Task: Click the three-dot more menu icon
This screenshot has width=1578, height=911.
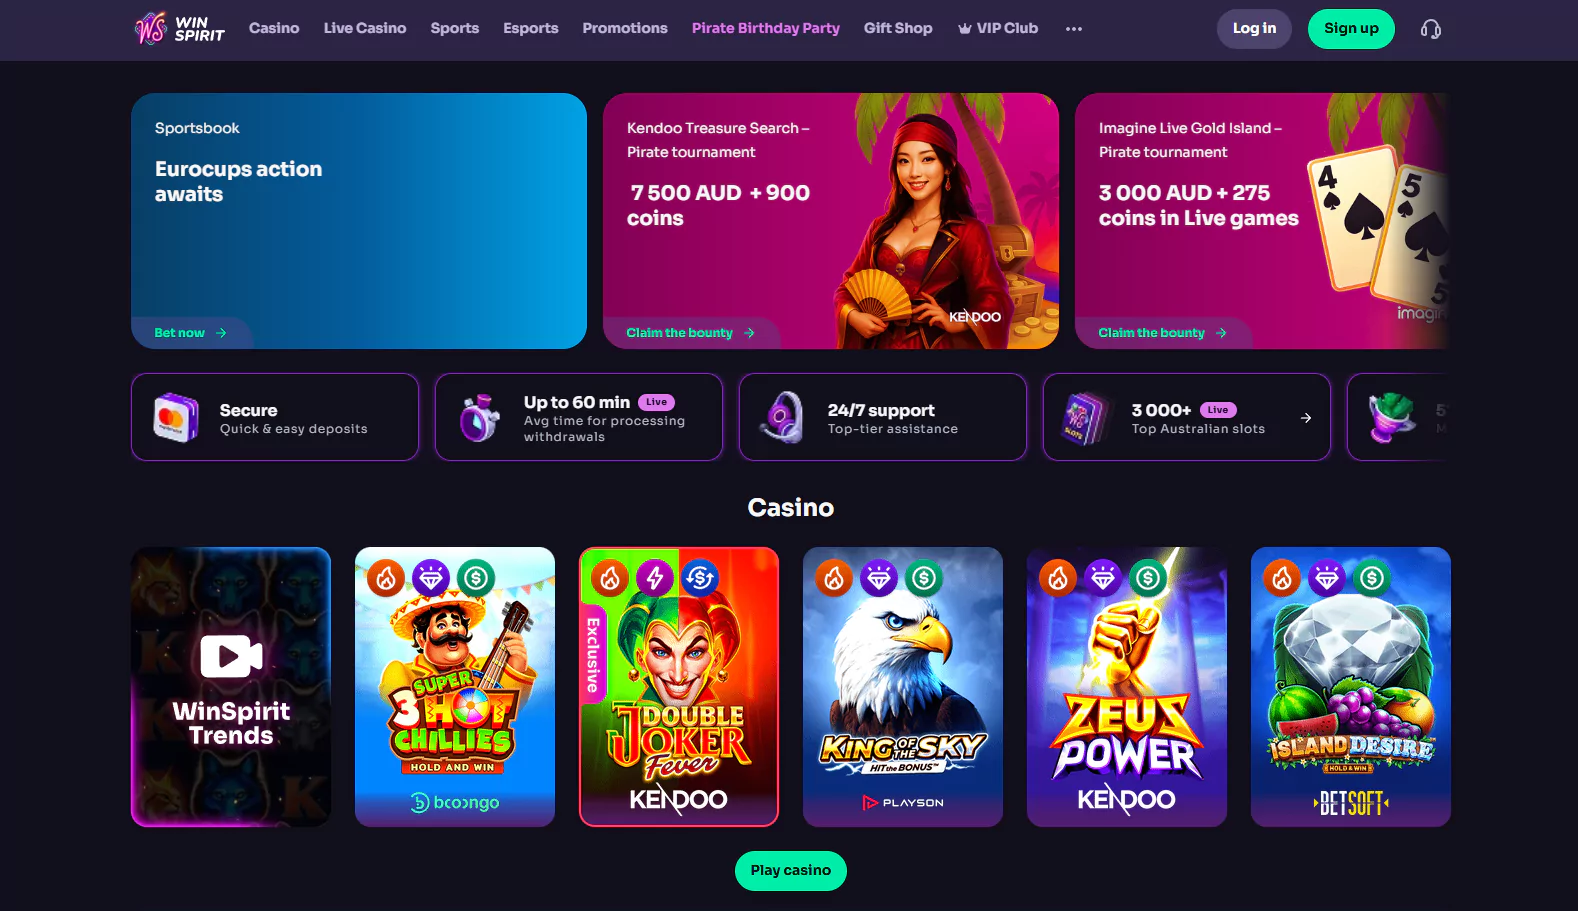Action: point(1074,29)
